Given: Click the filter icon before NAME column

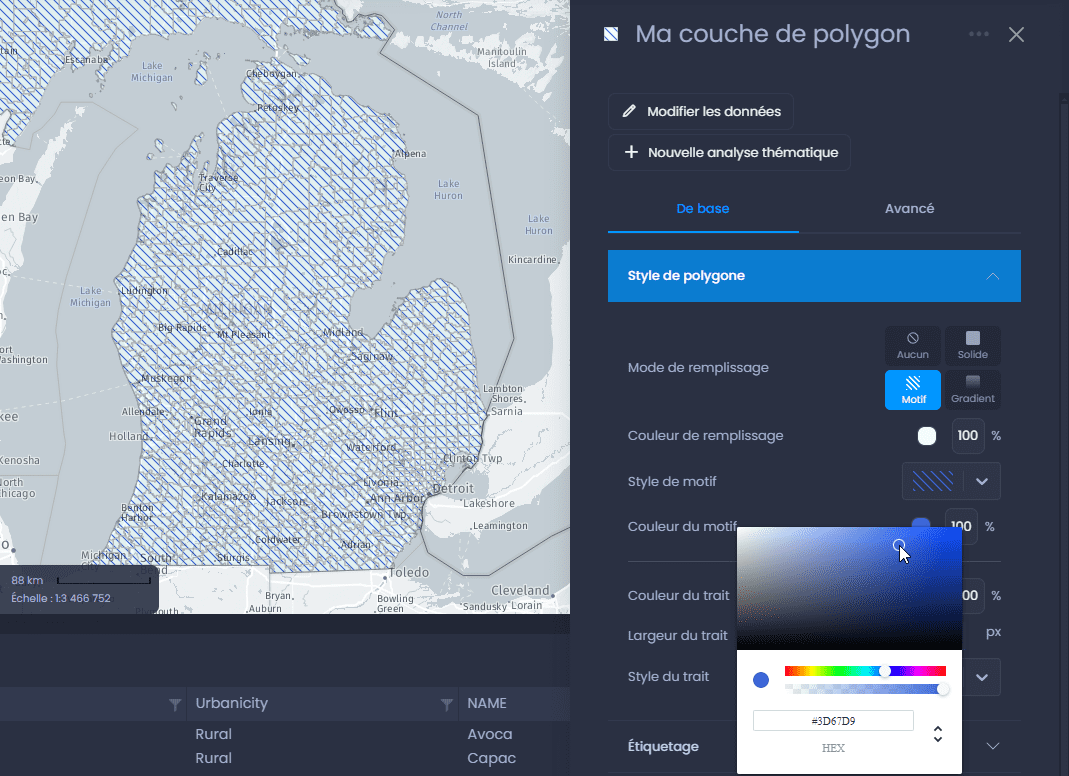Looking at the screenshot, I should pos(447,704).
